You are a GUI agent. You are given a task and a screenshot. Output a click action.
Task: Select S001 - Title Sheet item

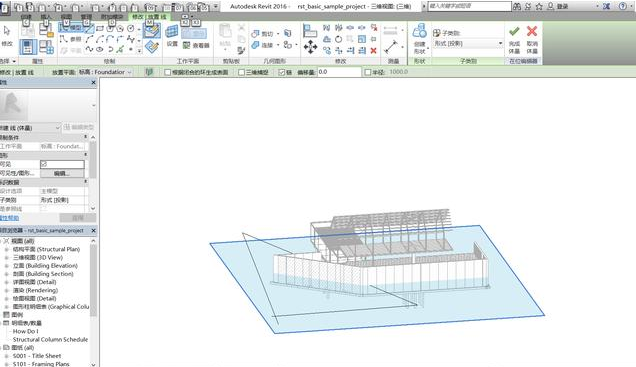tap(37, 356)
